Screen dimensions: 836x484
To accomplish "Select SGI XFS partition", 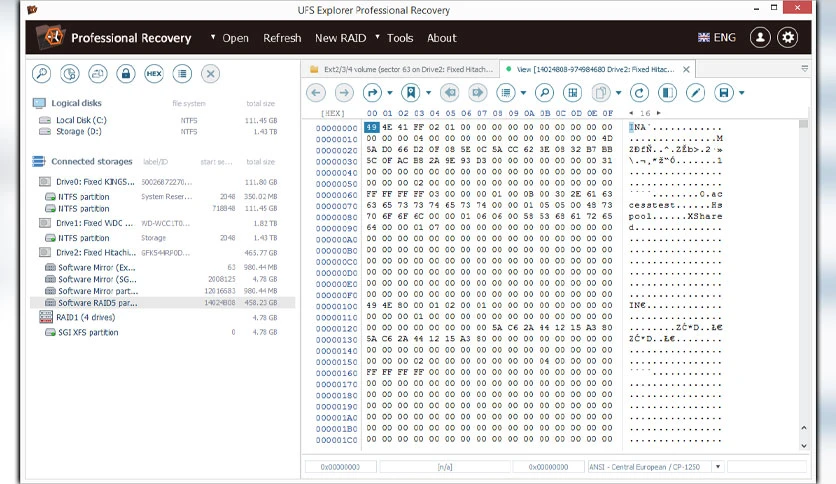I will tap(88, 332).
